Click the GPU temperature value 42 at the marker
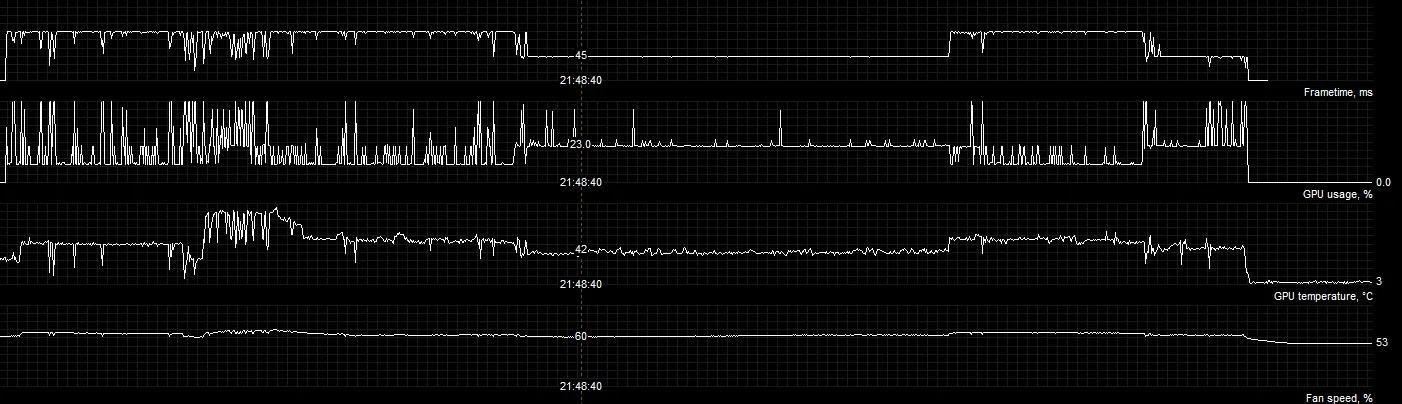 point(581,250)
